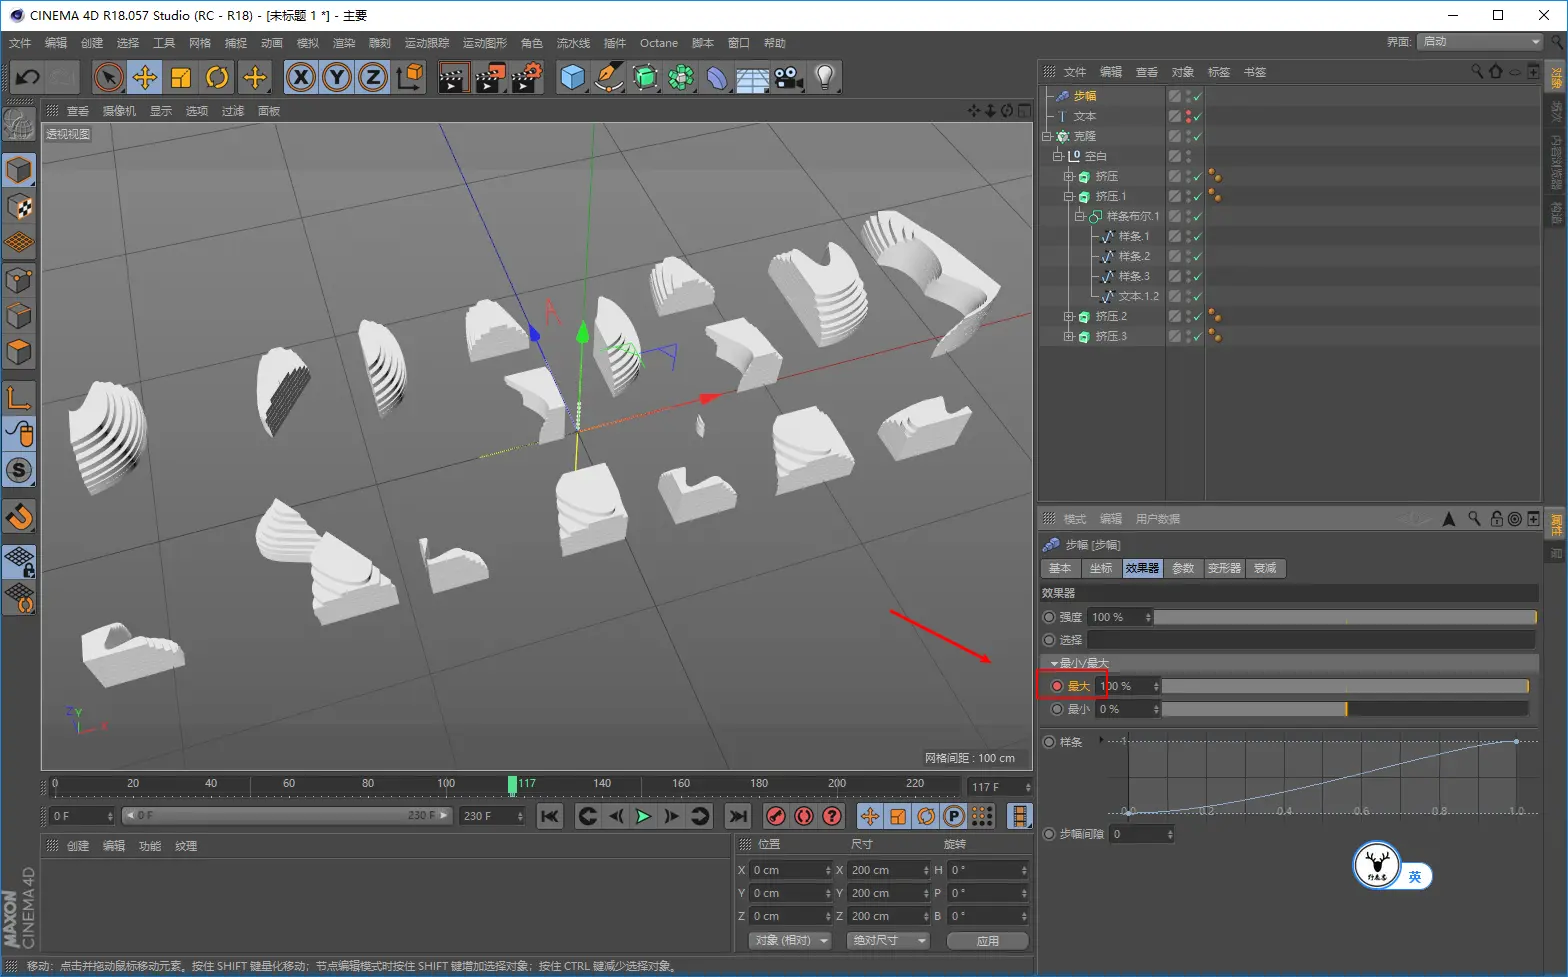Toggle the 最小 keyframe circle button

(1056, 709)
